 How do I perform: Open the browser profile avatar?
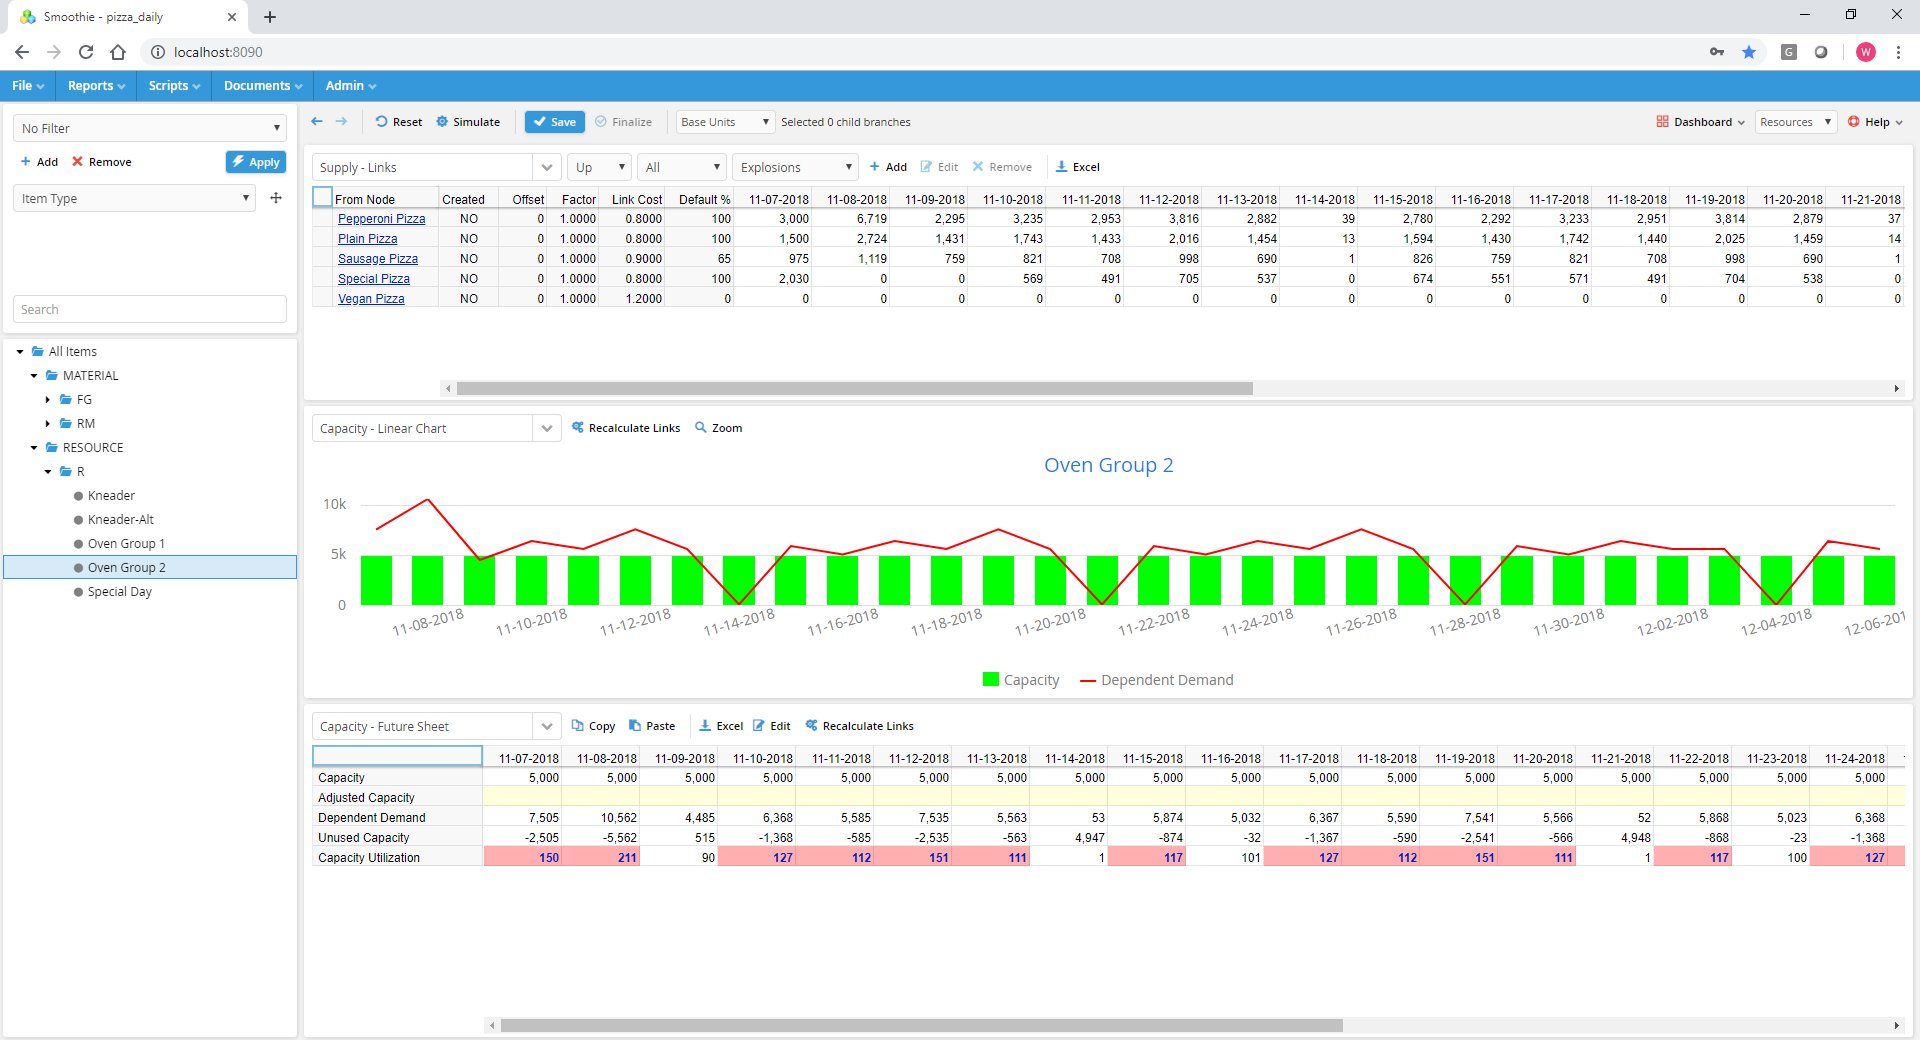pyautogui.click(x=1865, y=52)
